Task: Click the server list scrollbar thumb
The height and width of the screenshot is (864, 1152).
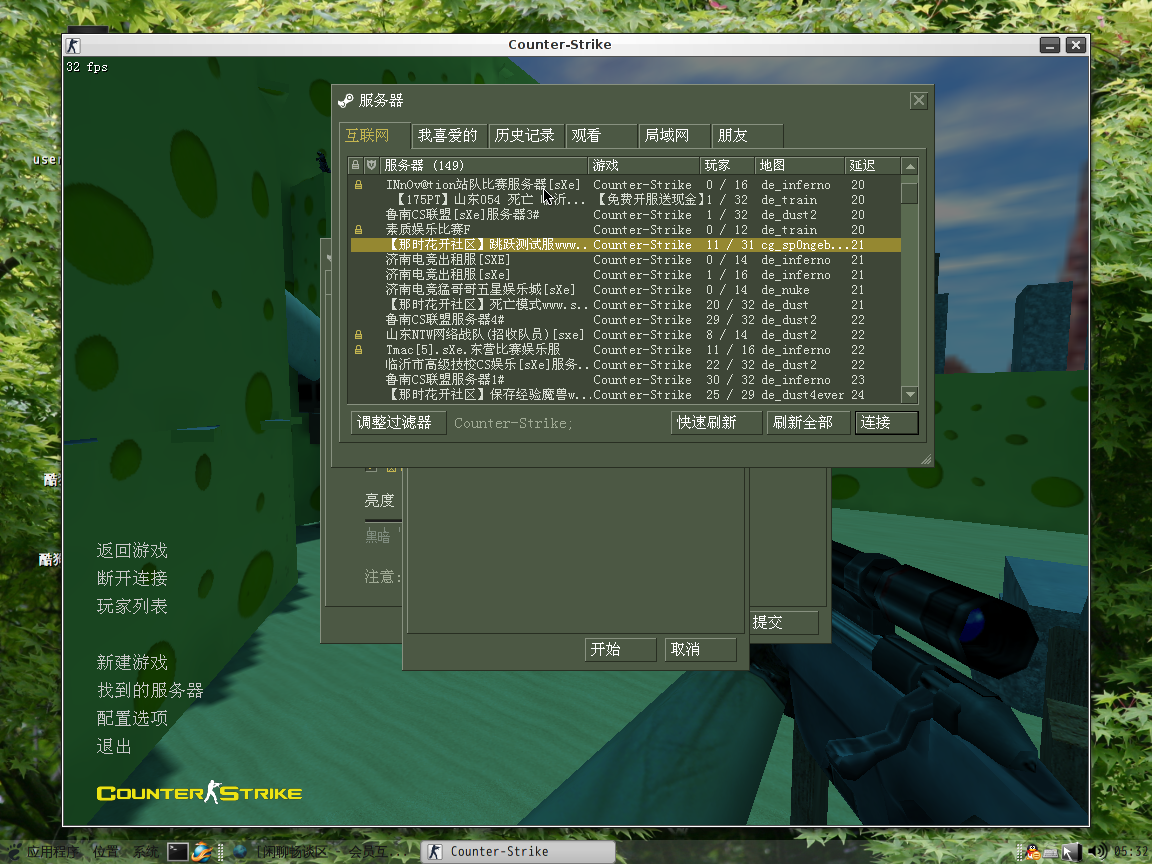Action: point(910,192)
